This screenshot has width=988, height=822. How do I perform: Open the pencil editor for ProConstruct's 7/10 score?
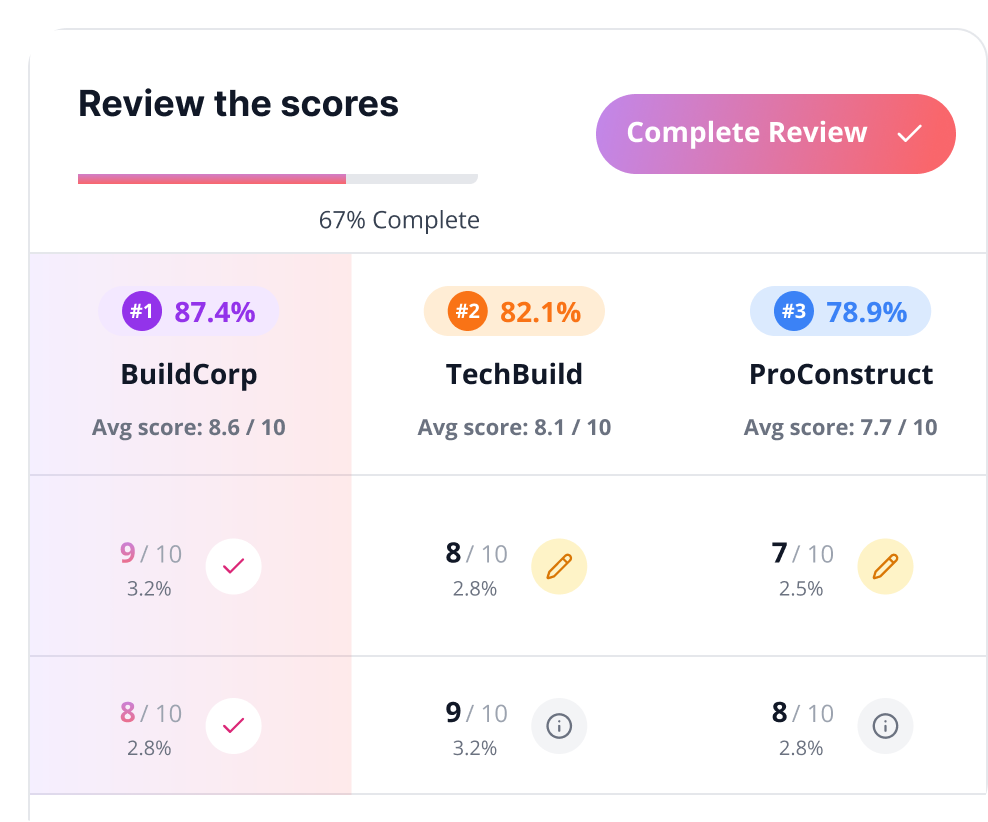(885, 566)
